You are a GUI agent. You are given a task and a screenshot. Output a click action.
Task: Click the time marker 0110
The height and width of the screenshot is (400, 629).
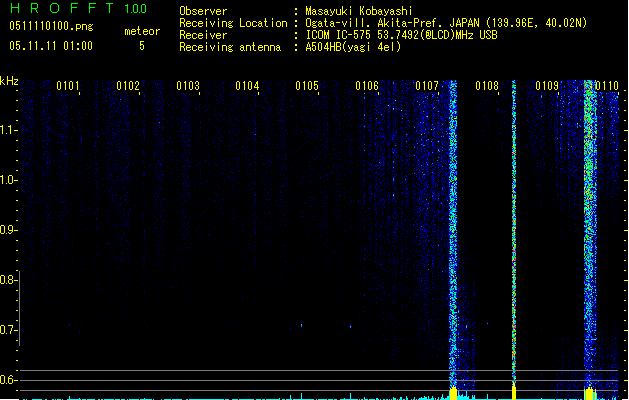click(x=607, y=86)
